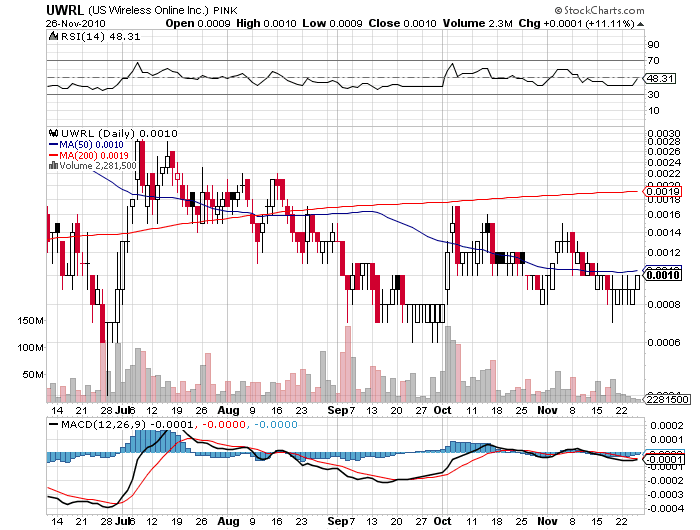Click the red MA(200) legend line swatch
700x530 pixels.
click(53, 155)
